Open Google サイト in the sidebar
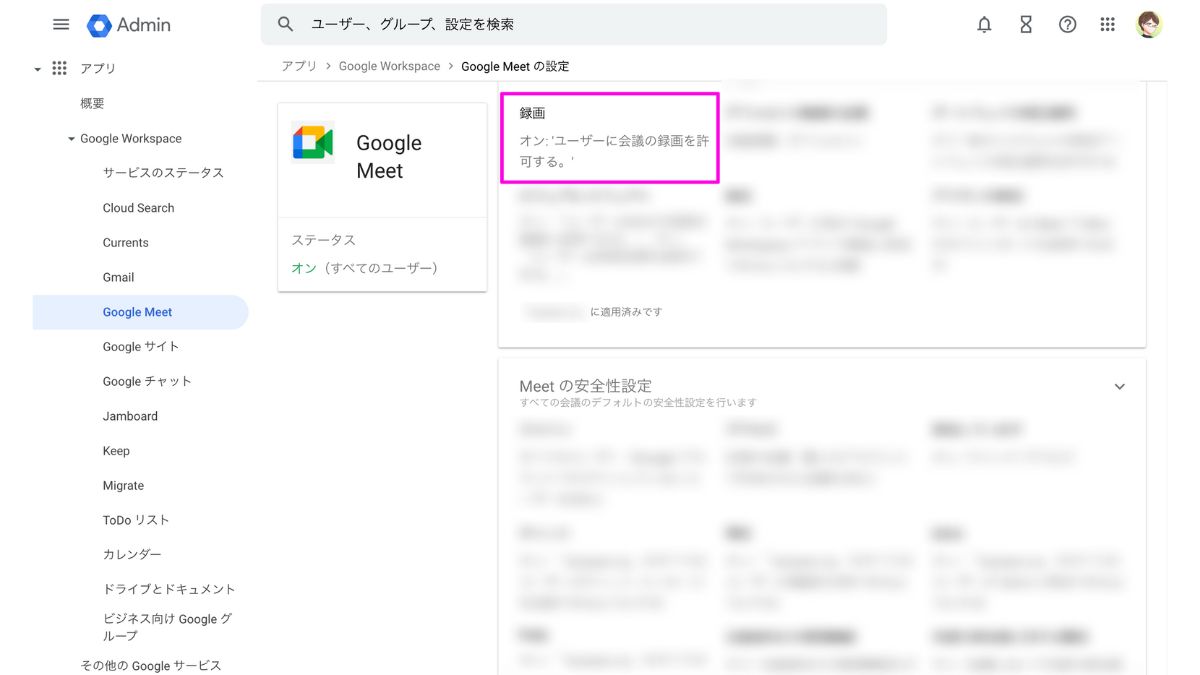 141,347
